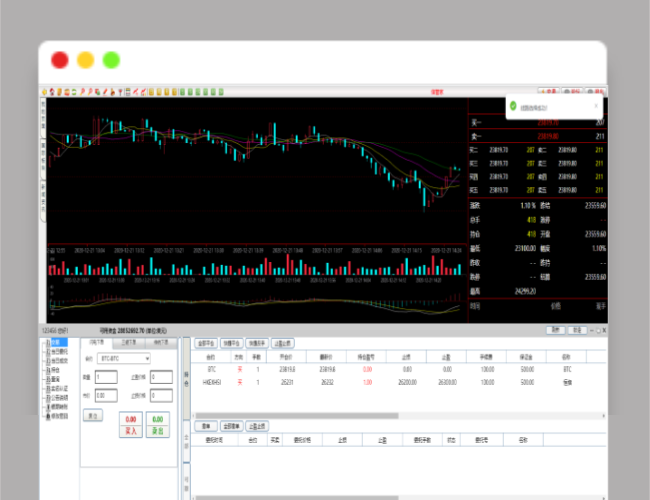The image size is (650, 500).
Task: Click the red macOS-style window dot
Action: pyautogui.click(x=59, y=59)
